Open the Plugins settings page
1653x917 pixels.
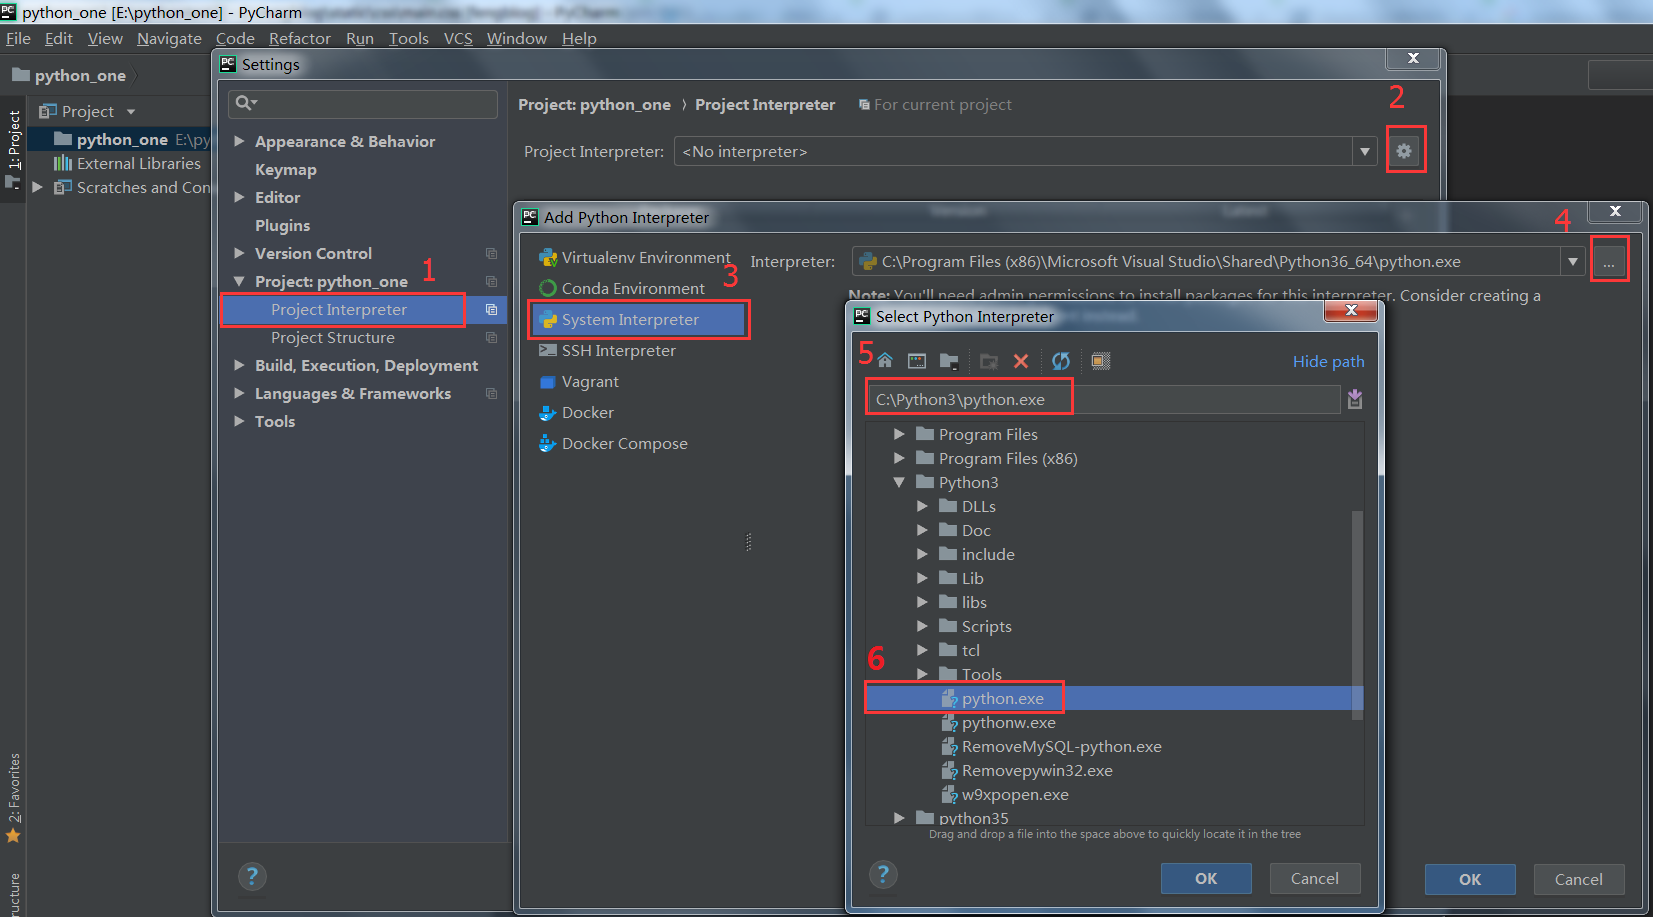click(x=282, y=226)
